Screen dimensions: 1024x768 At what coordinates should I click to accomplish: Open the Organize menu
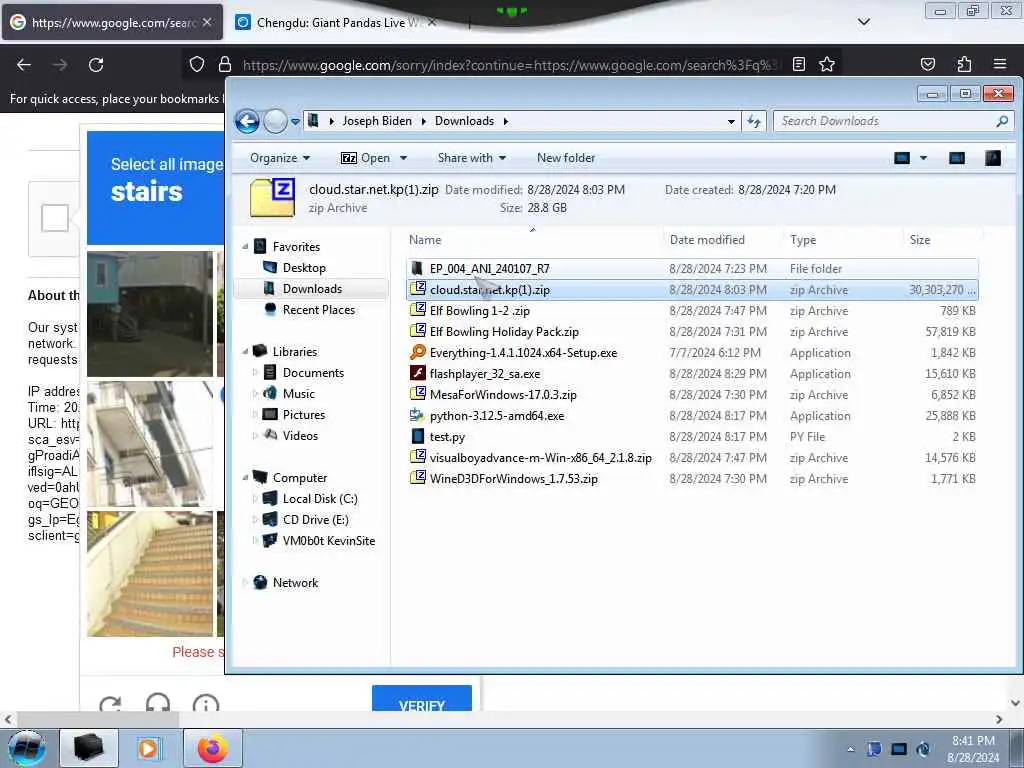point(280,158)
